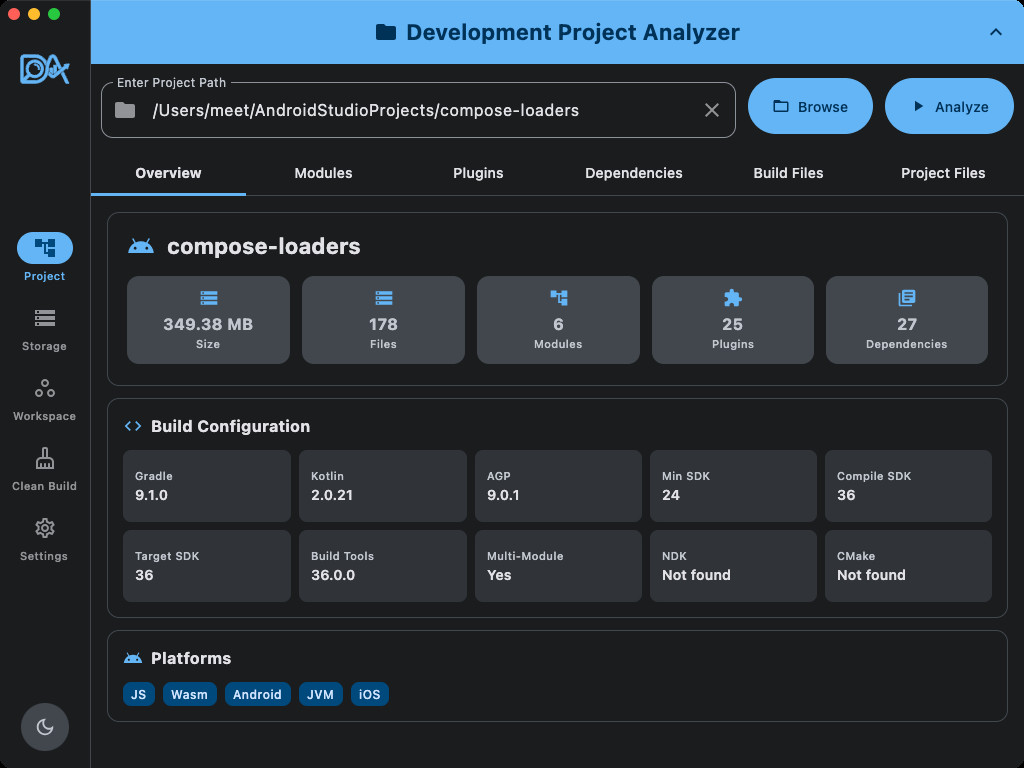Open the Build Files tab
This screenshot has height=768, width=1024.
[788, 173]
